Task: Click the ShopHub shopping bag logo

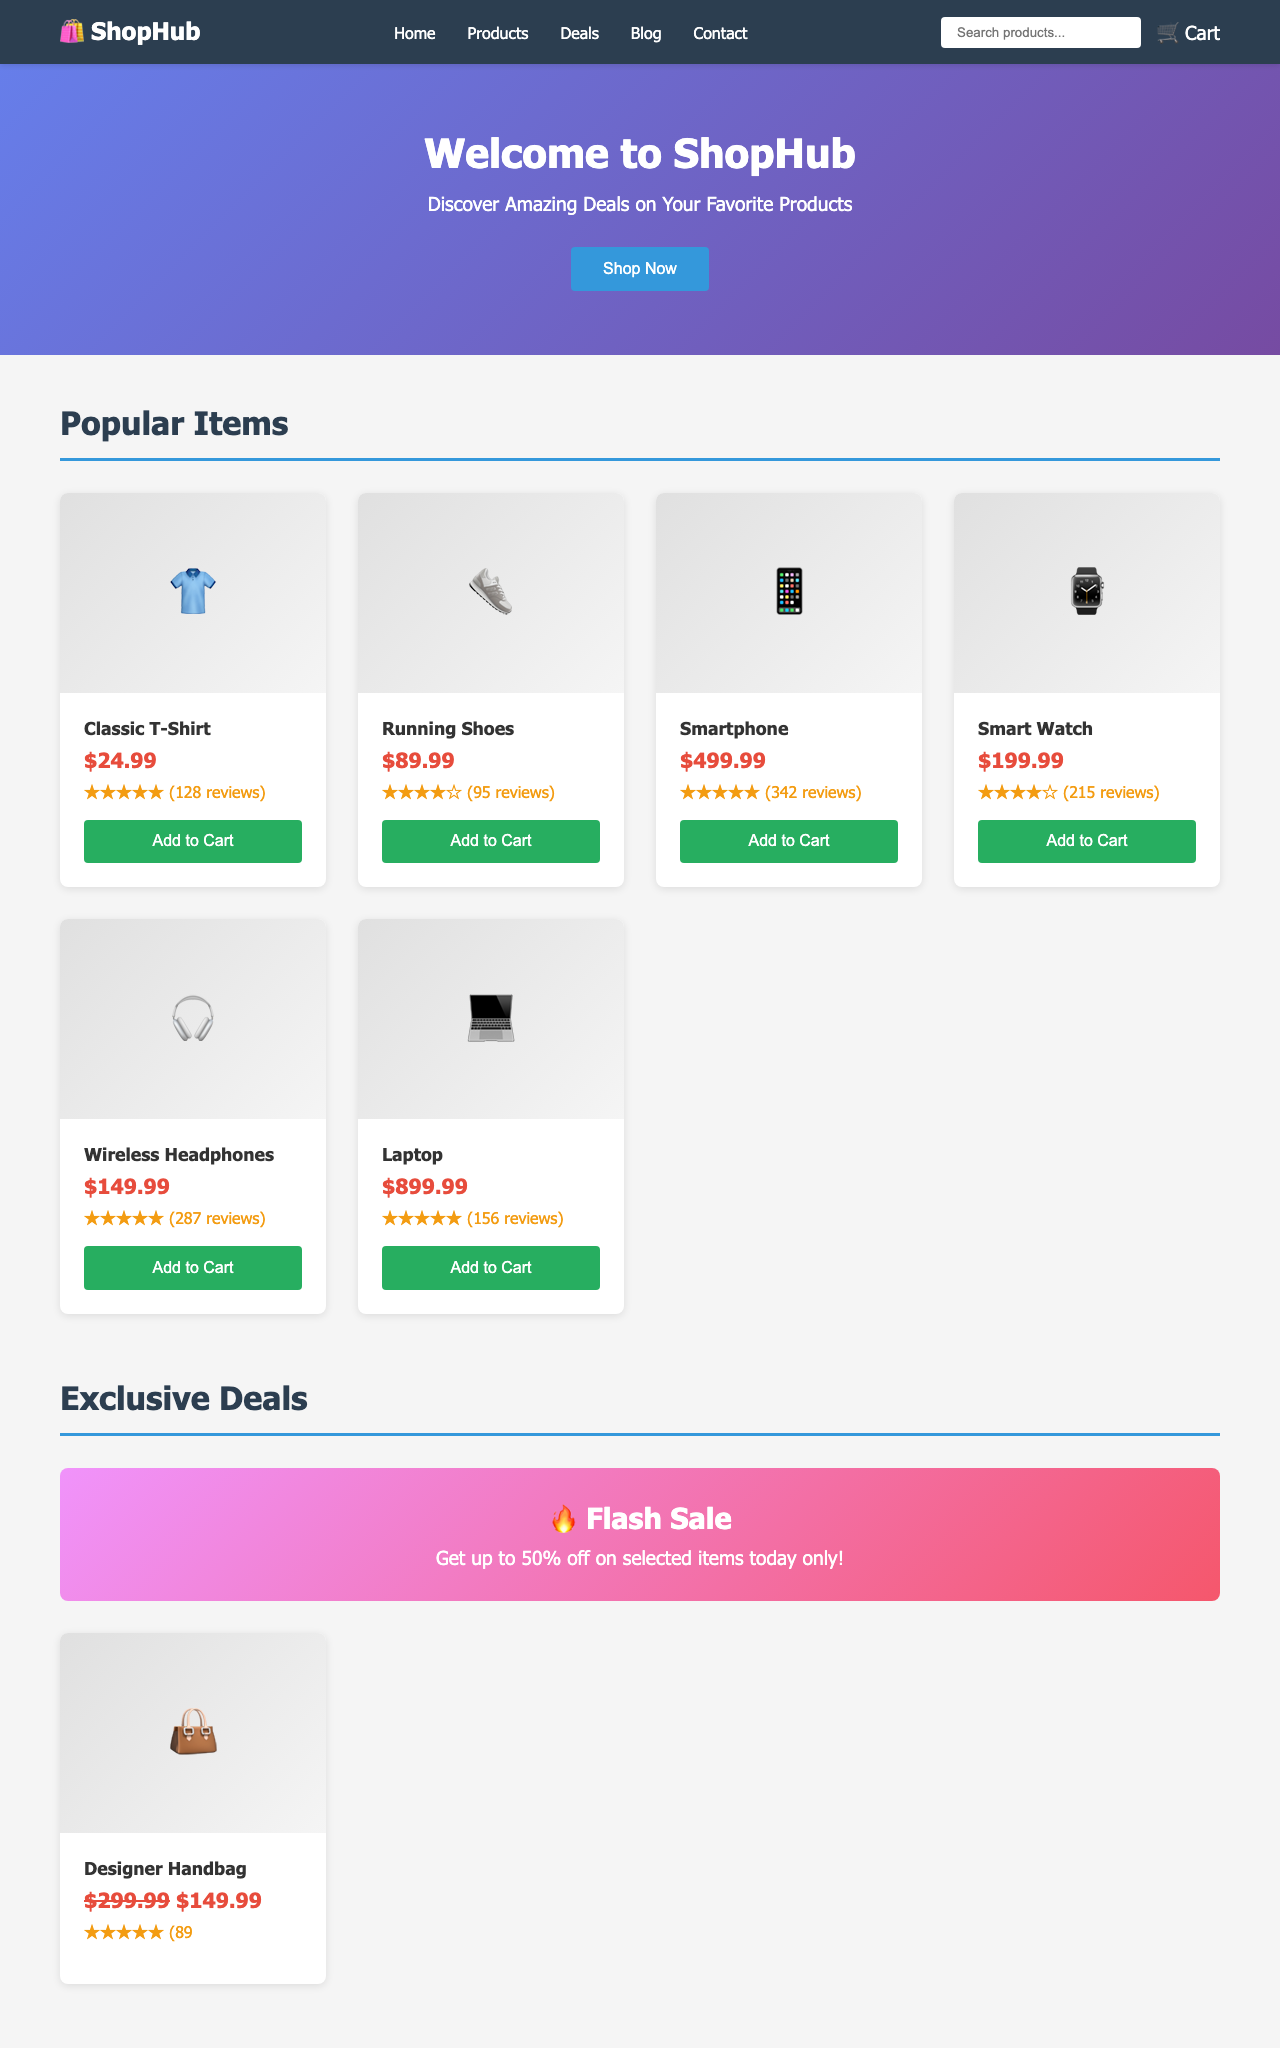Action: 71,31
